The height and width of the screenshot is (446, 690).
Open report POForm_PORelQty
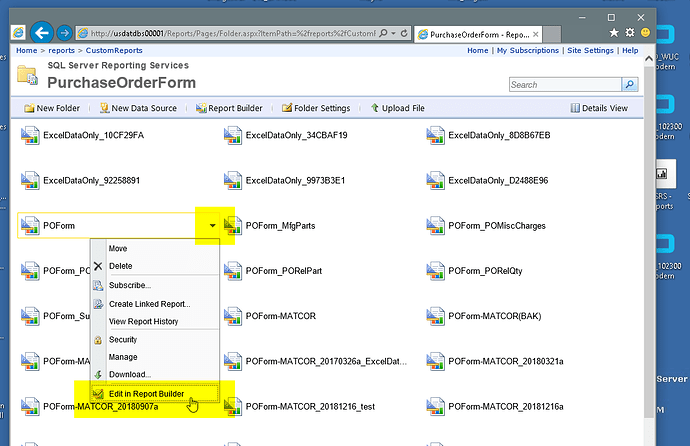tap(485, 271)
